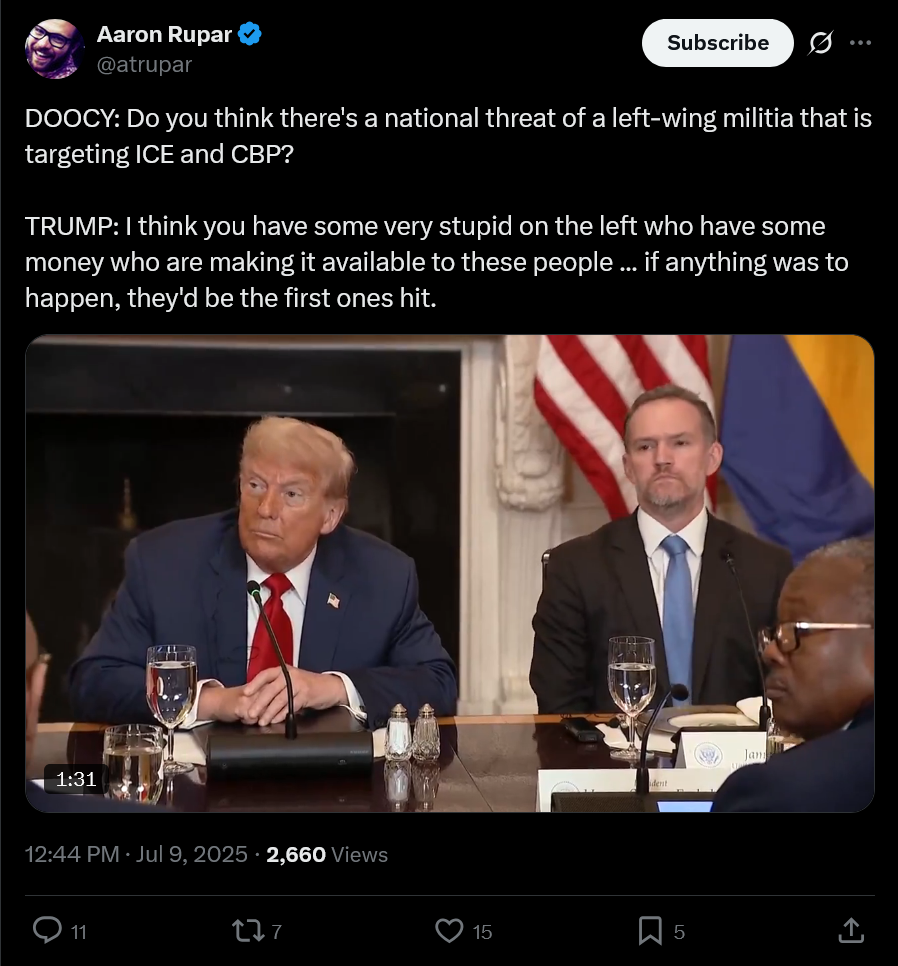Image resolution: width=898 pixels, height=966 pixels.
Task: Bookmark this post
Action: coord(650,931)
